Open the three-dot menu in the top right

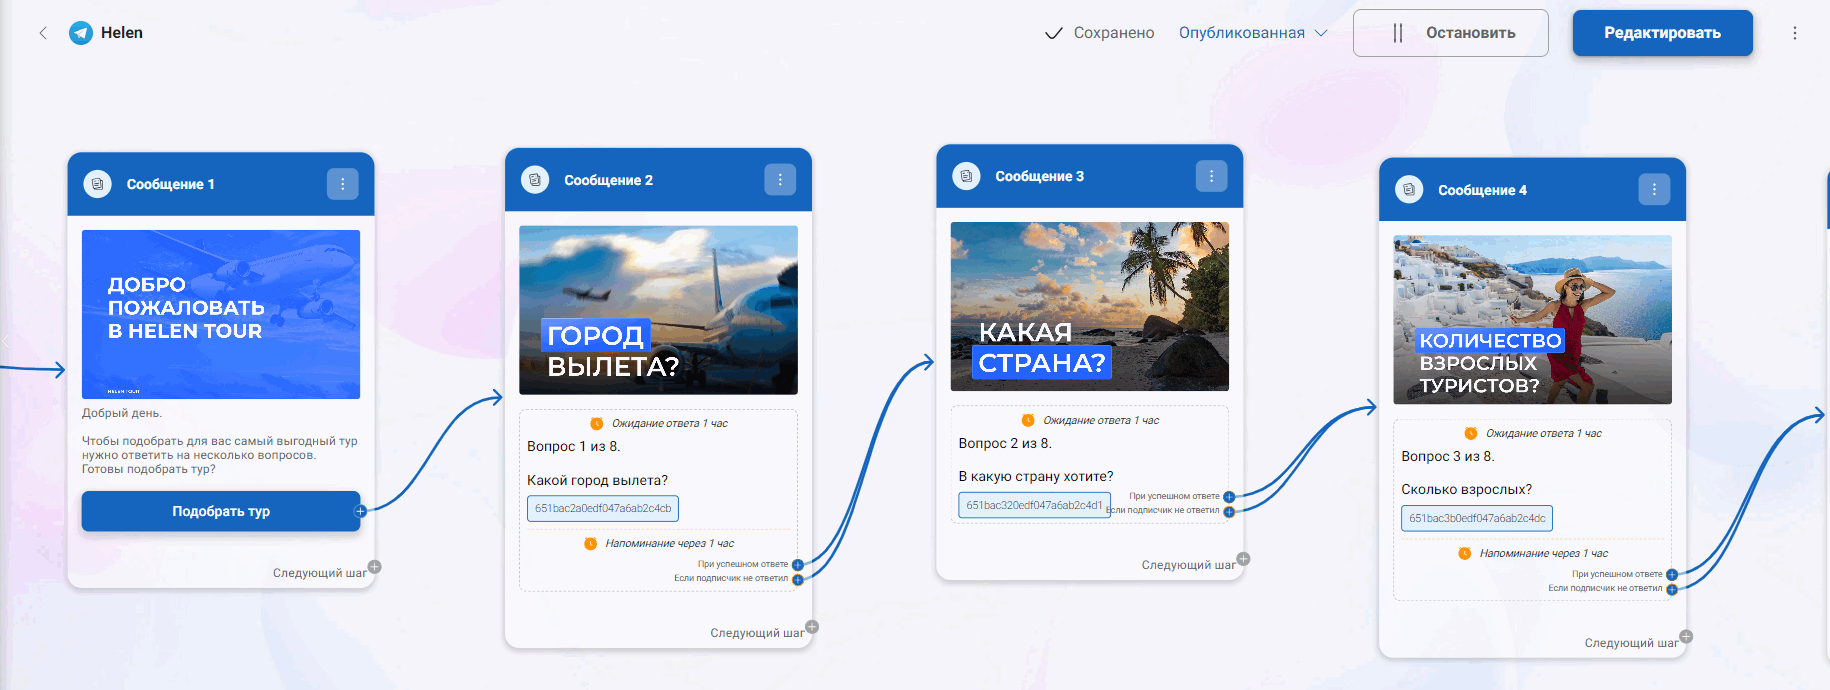(1795, 33)
